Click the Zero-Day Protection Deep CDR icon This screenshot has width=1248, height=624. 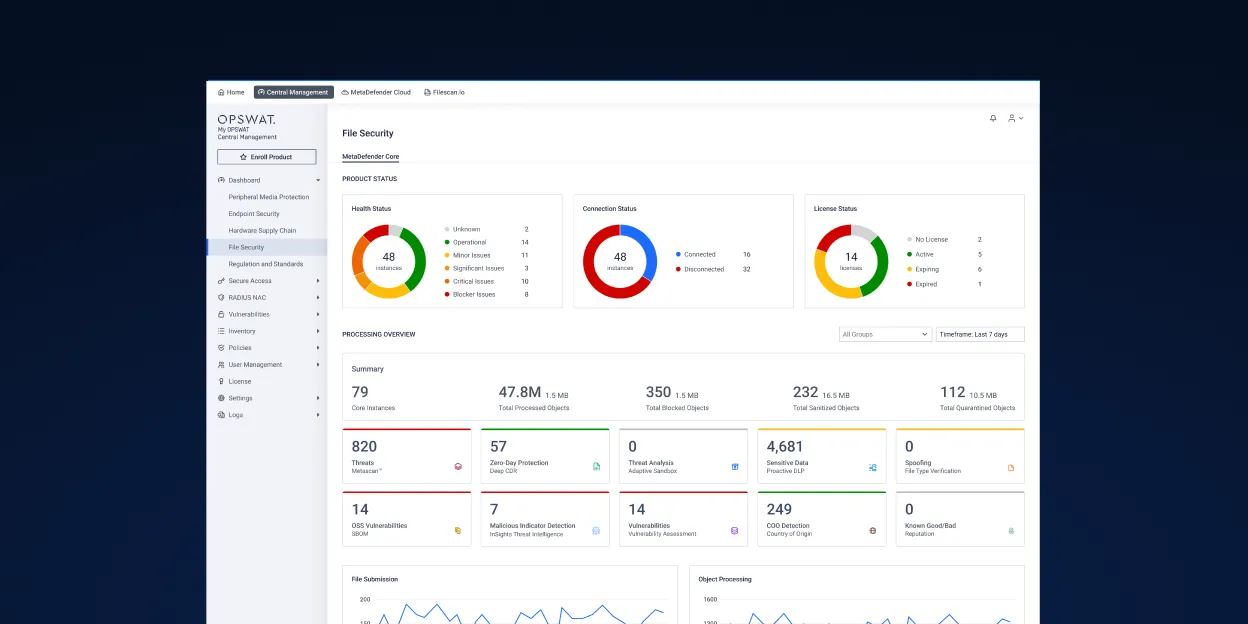pos(597,467)
